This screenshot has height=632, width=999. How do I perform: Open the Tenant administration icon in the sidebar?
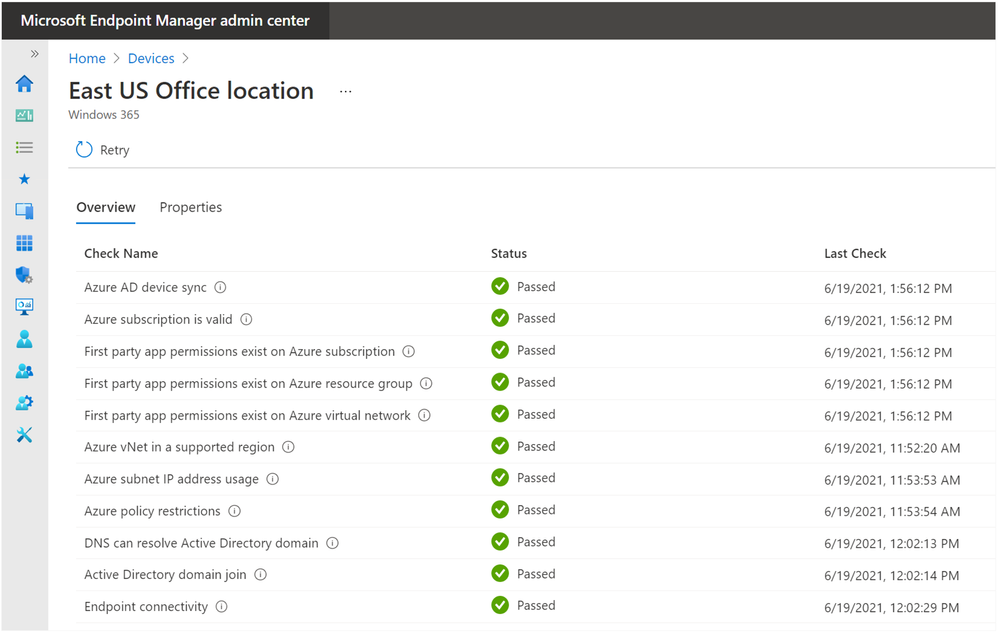(24, 403)
